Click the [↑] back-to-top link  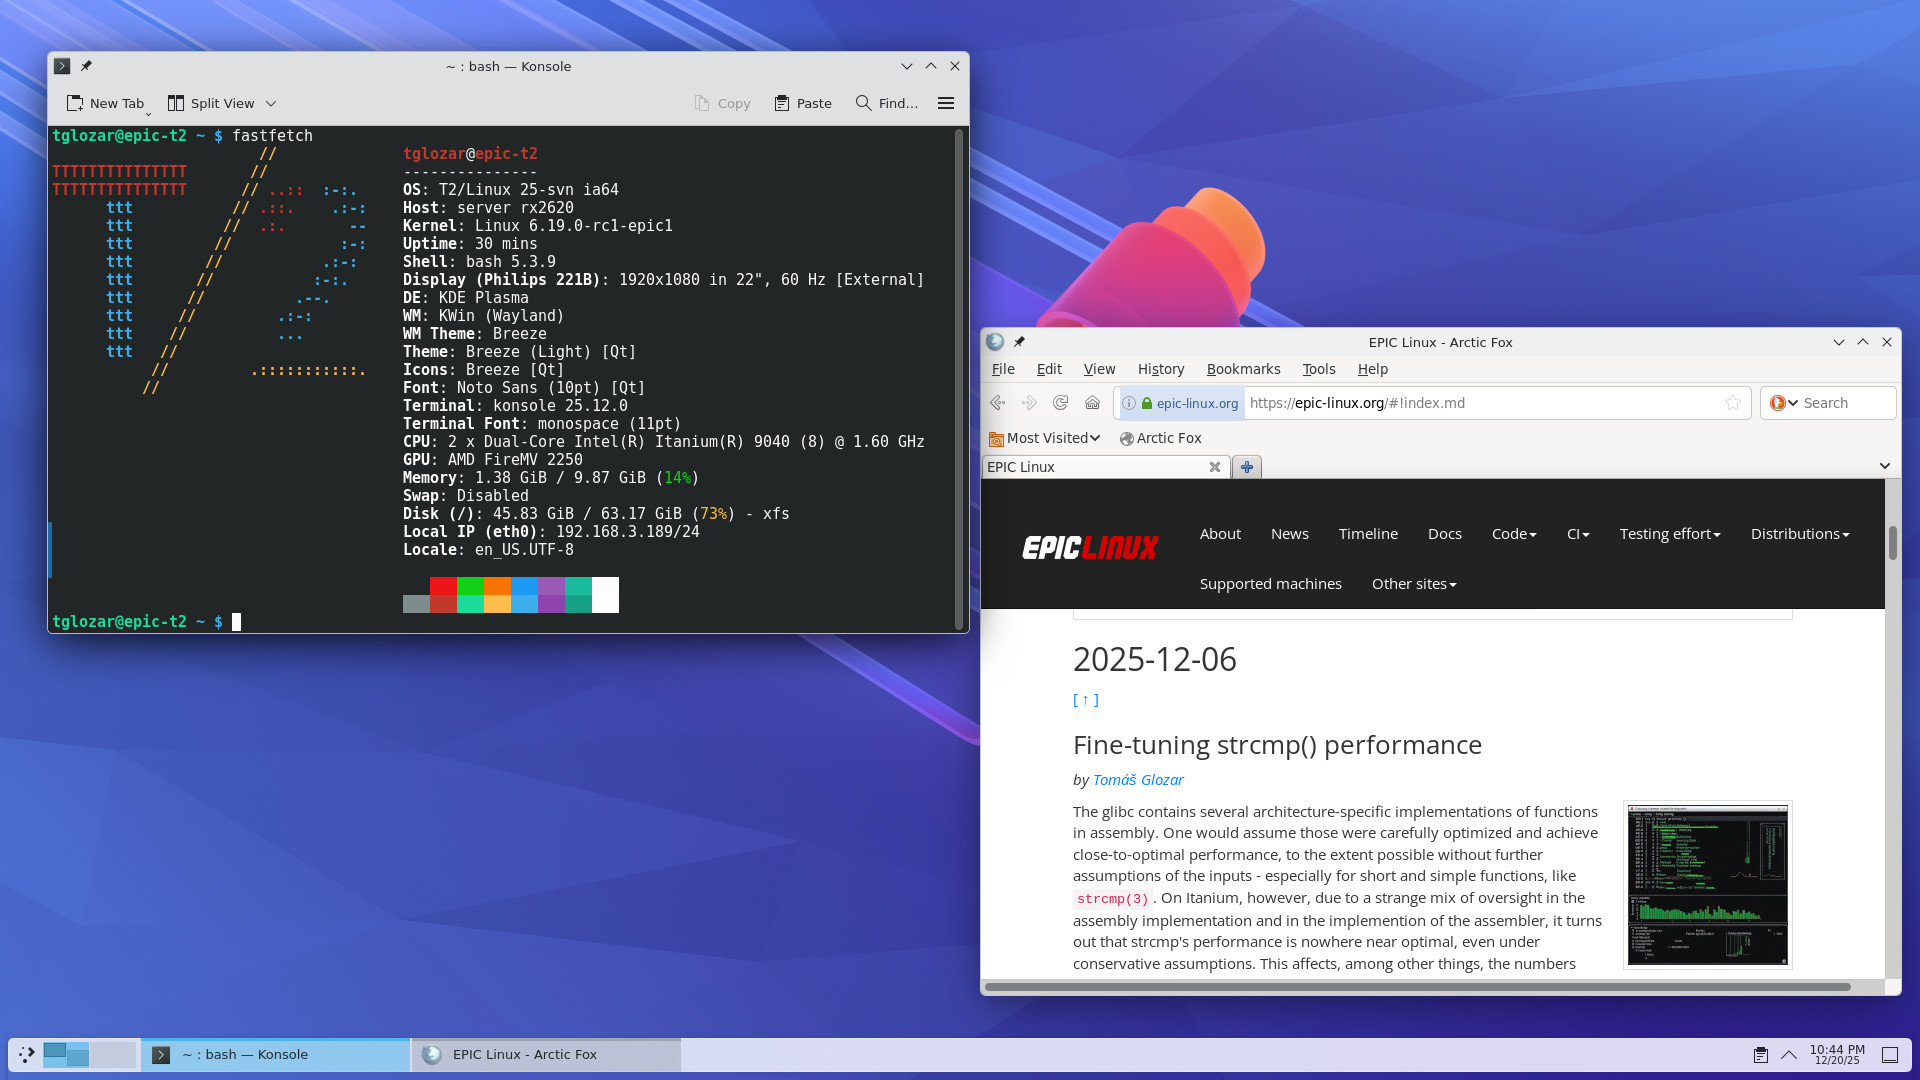coord(1086,700)
